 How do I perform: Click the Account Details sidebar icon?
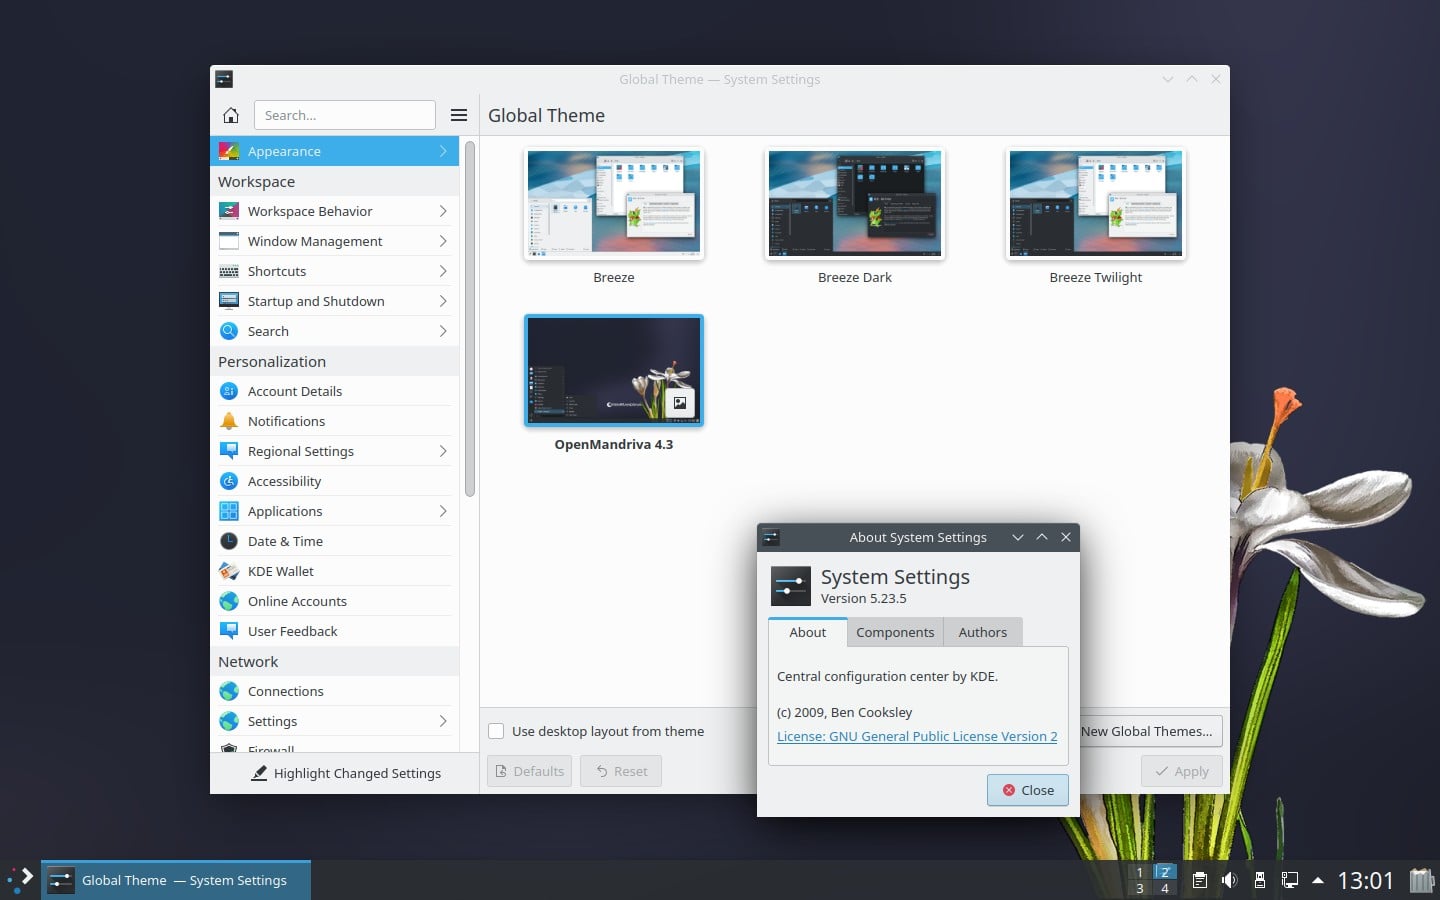[229, 391]
